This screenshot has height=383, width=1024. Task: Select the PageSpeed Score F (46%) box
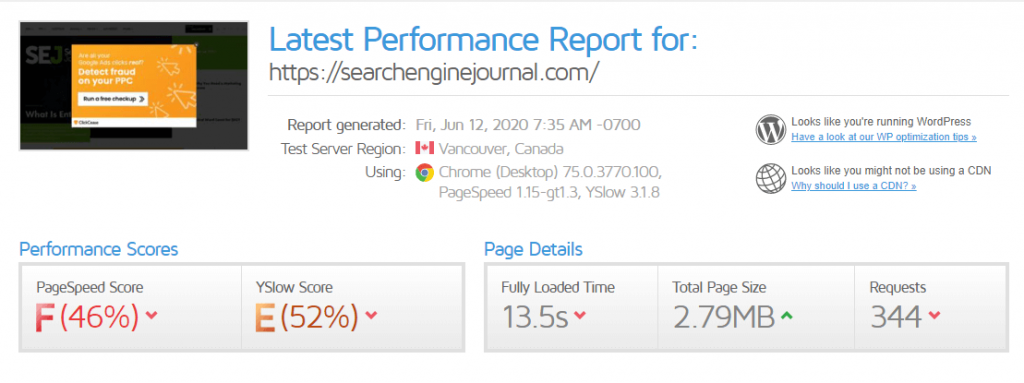point(131,307)
